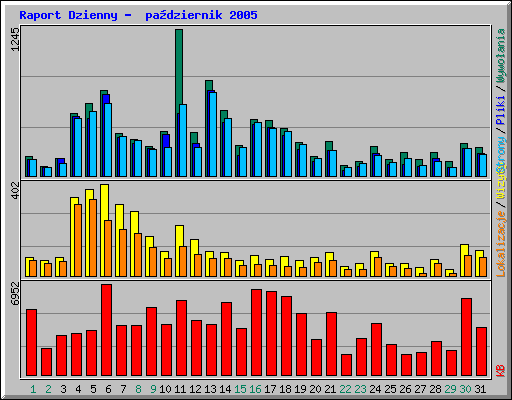Click day label 15 on x-axis
The height and width of the screenshot is (400, 512).
pos(240,389)
